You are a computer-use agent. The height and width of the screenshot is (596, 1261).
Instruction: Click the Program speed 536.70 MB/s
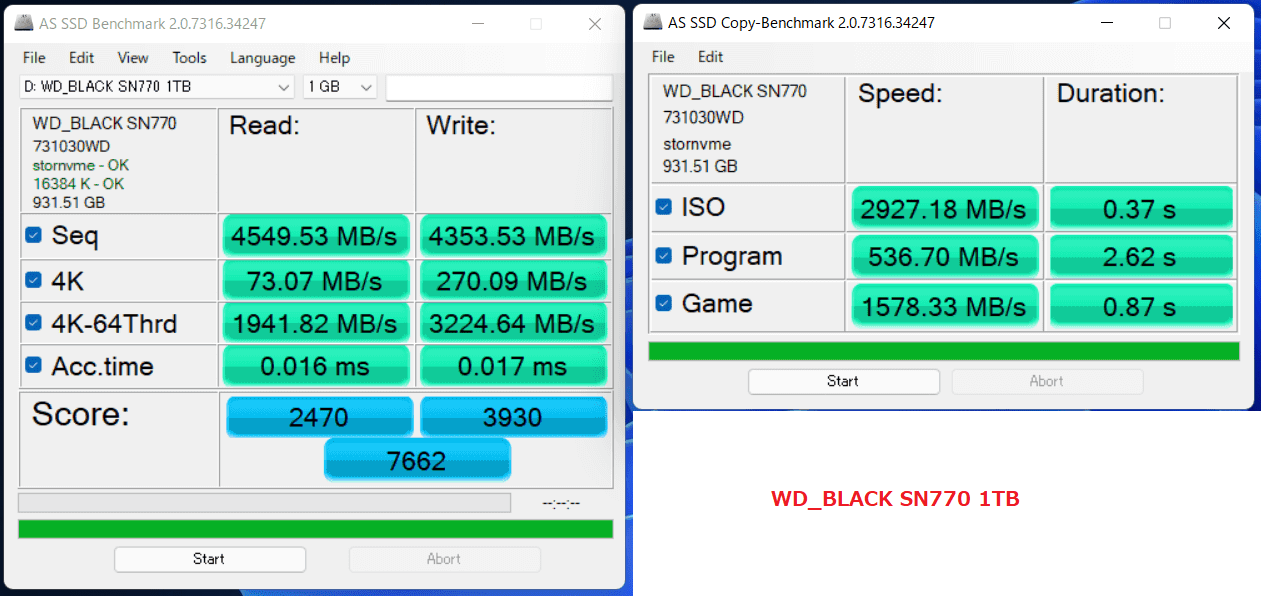coord(945,256)
